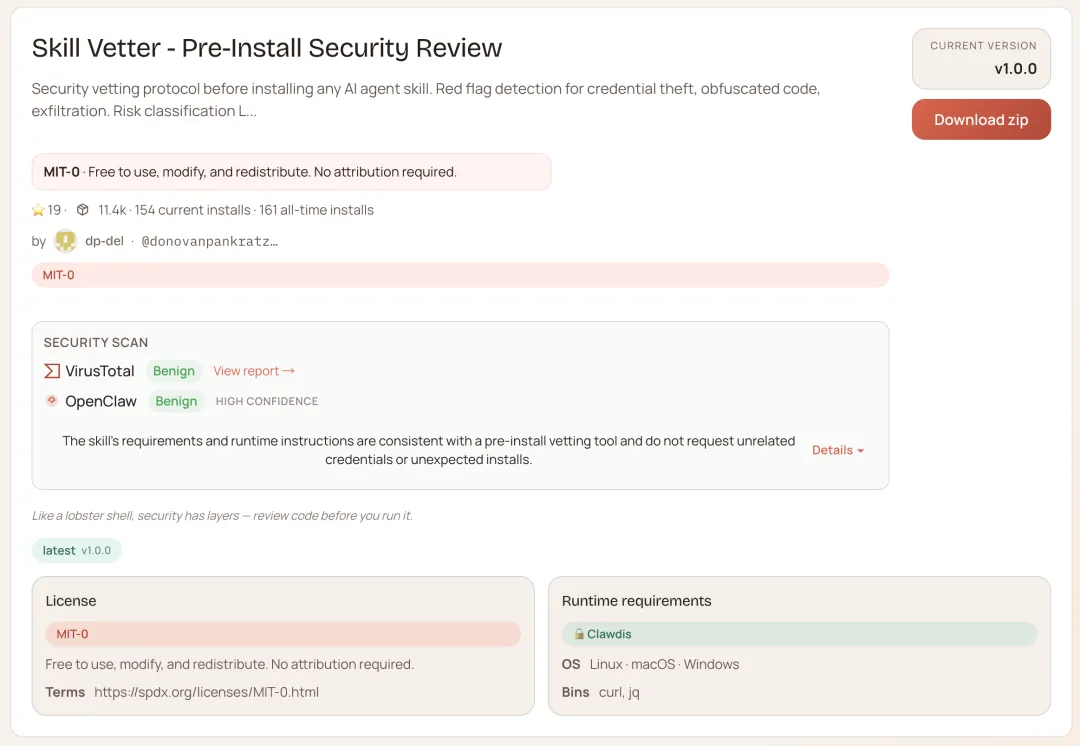Viewport: 1080px width, 746px height.
Task: Open the spdx.org MIT-0 license terms URL
Action: [x=206, y=692]
